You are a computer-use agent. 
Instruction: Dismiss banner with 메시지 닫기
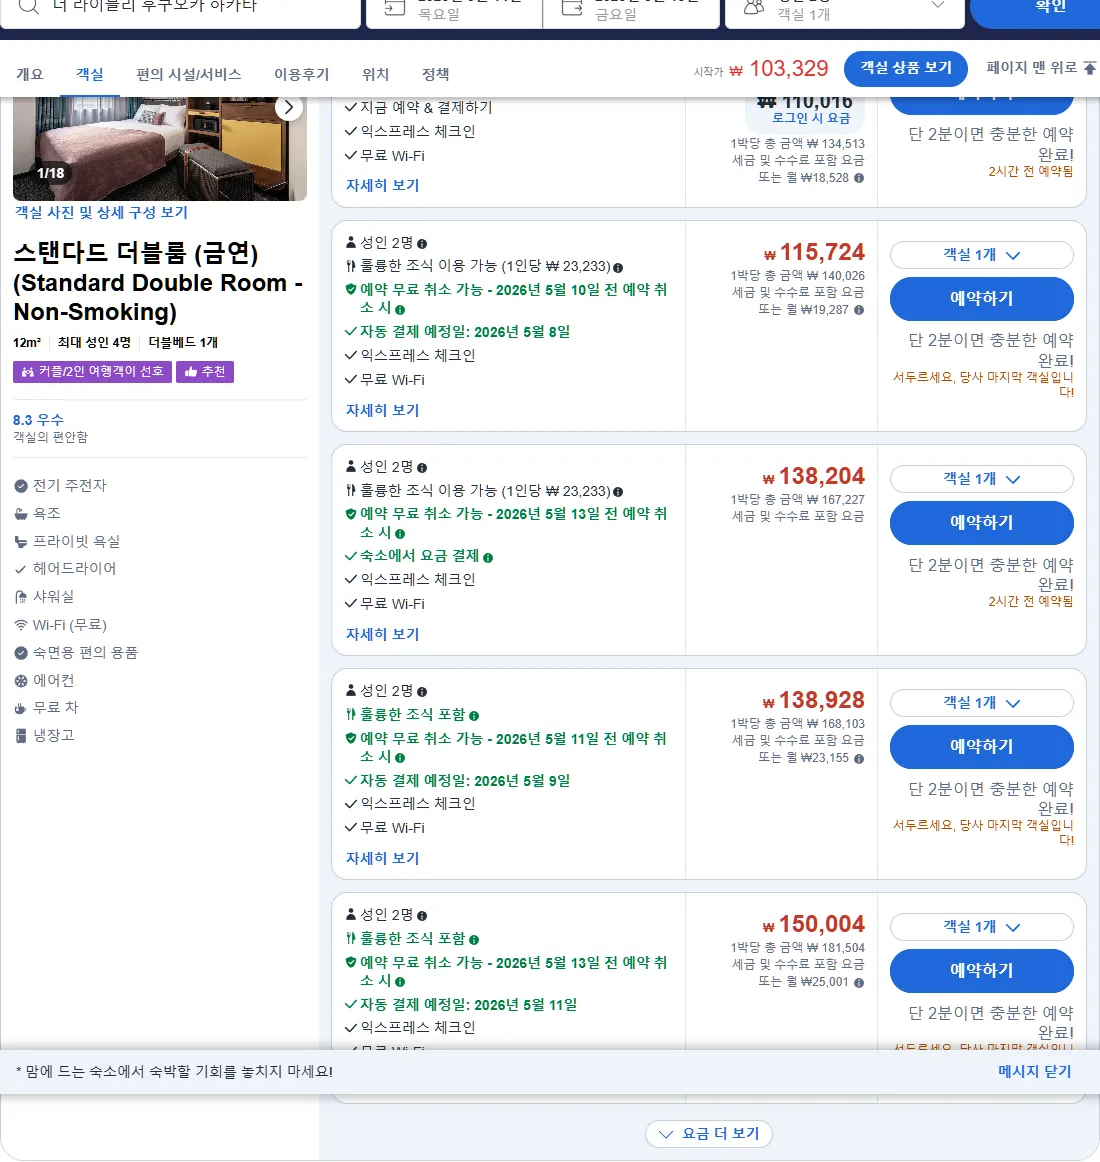pyautogui.click(x=1034, y=1072)
